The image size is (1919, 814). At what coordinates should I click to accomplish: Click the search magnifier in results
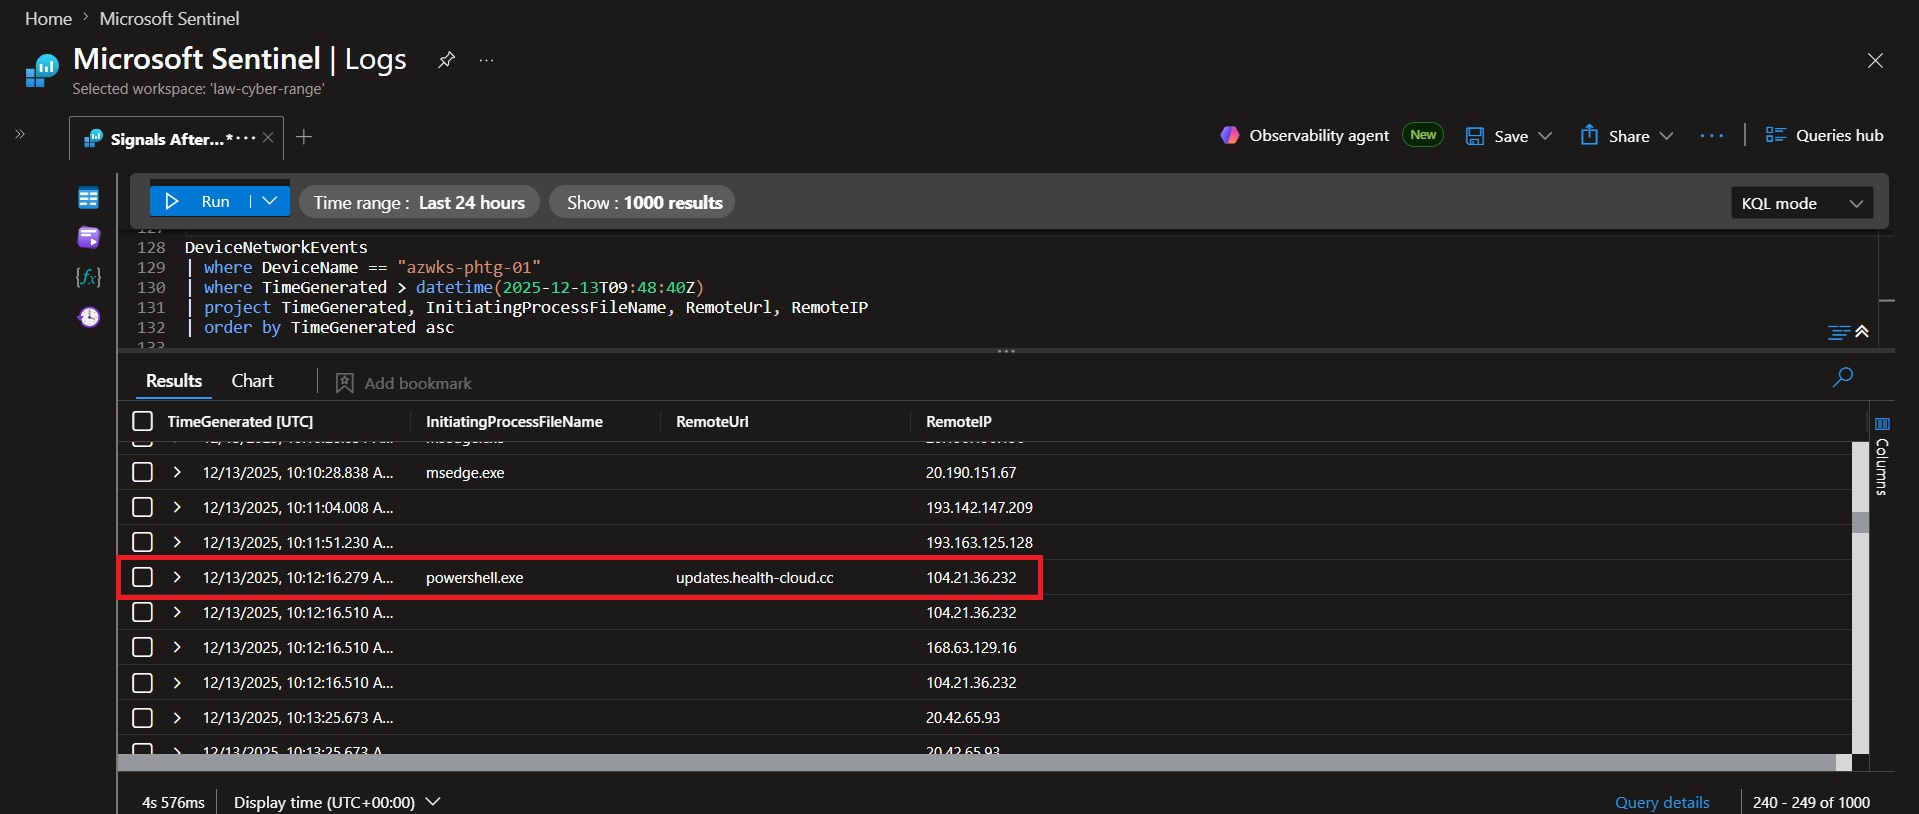tap(1842, 377)
